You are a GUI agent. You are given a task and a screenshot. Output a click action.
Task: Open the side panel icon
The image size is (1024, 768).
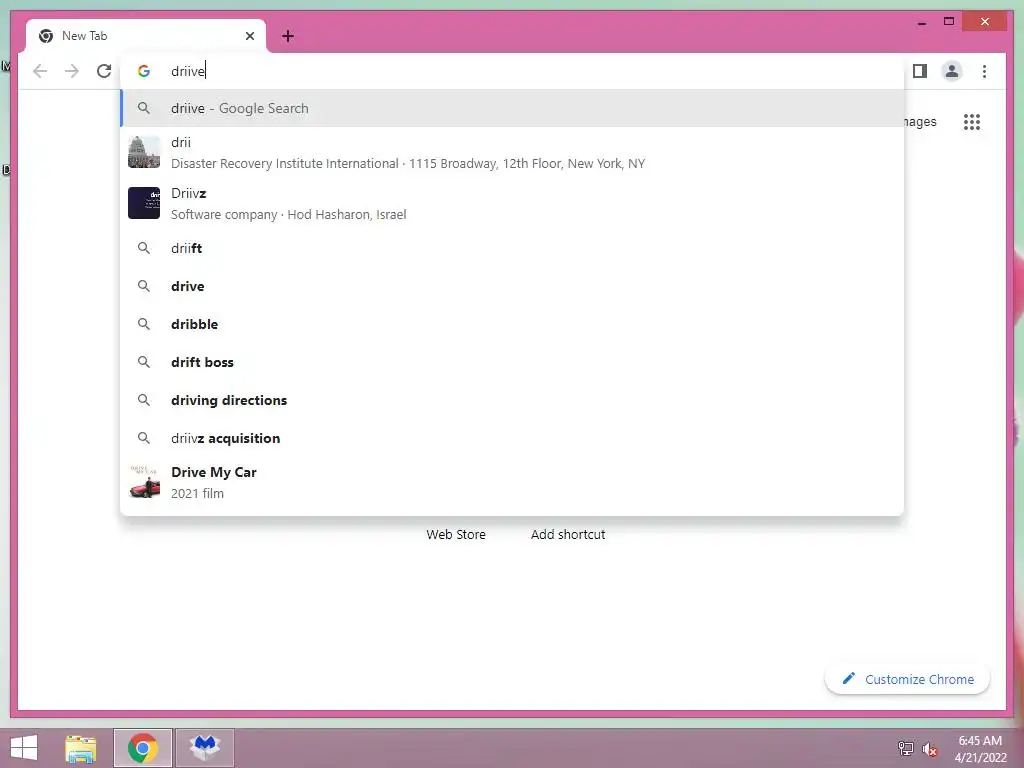(920, 71)
